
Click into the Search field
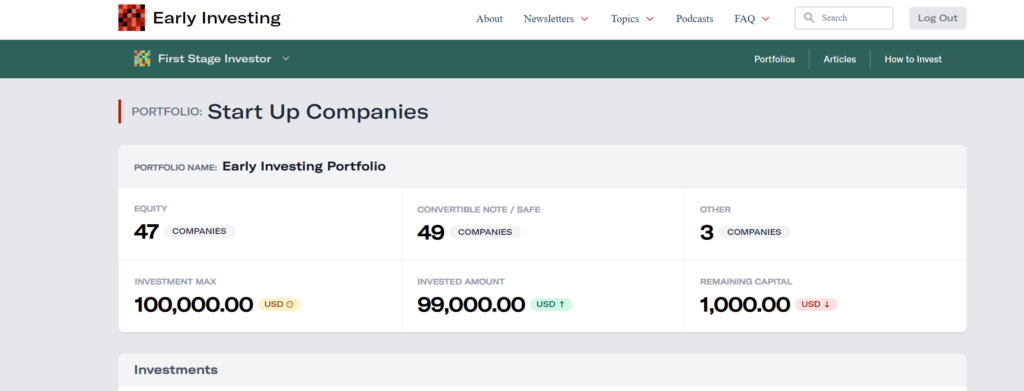pyautogui.click(x=844, y=18)
